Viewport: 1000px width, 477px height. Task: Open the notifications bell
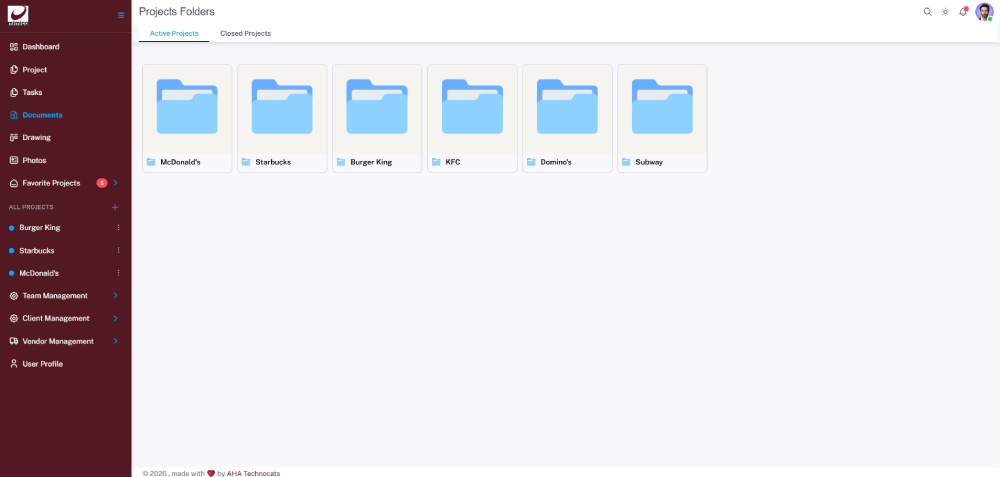(x=963, y=12)
